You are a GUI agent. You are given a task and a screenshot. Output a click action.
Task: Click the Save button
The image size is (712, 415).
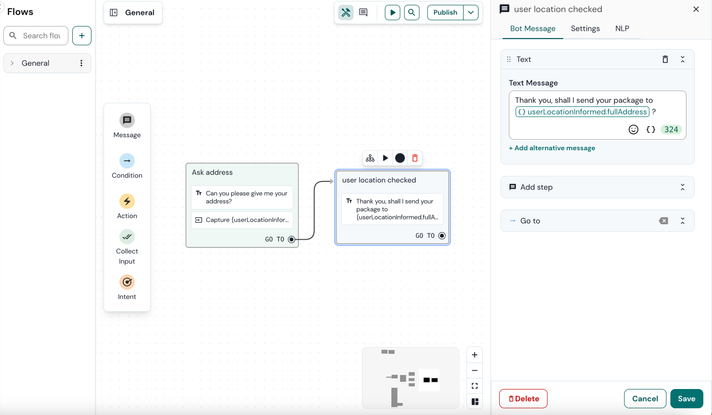(686, 398)
